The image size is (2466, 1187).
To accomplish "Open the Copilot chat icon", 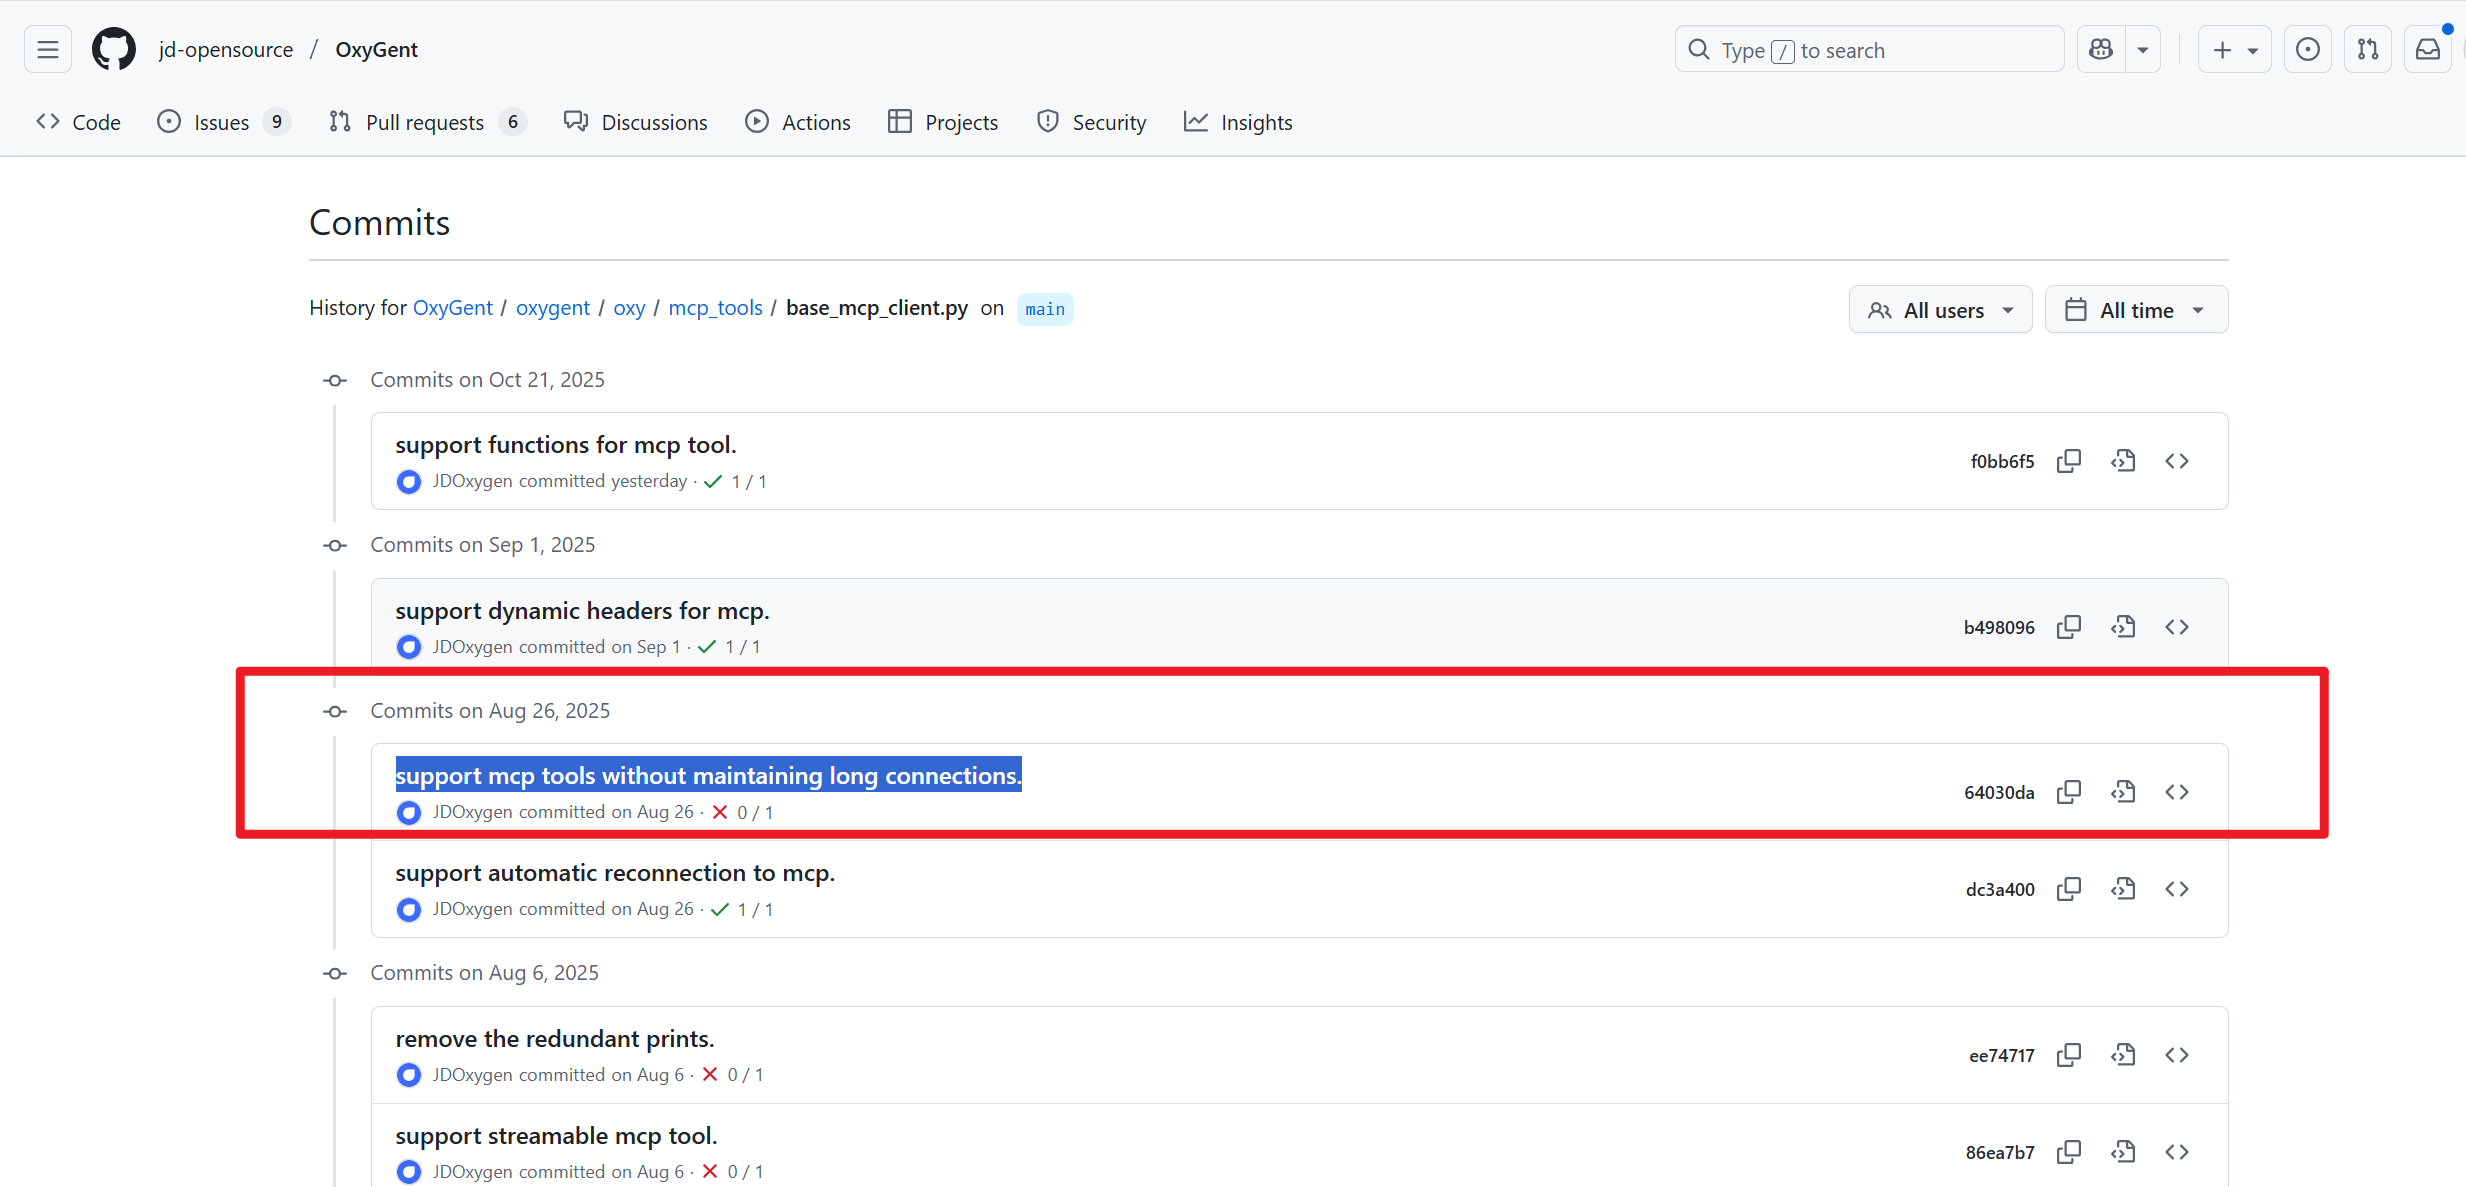I will [2101, 50].
